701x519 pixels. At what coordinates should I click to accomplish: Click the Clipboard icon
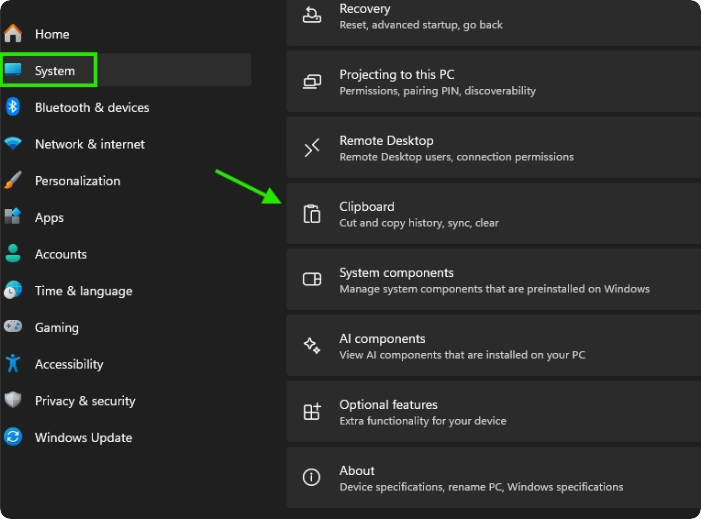pyautogui.click(x=312, y=214)
